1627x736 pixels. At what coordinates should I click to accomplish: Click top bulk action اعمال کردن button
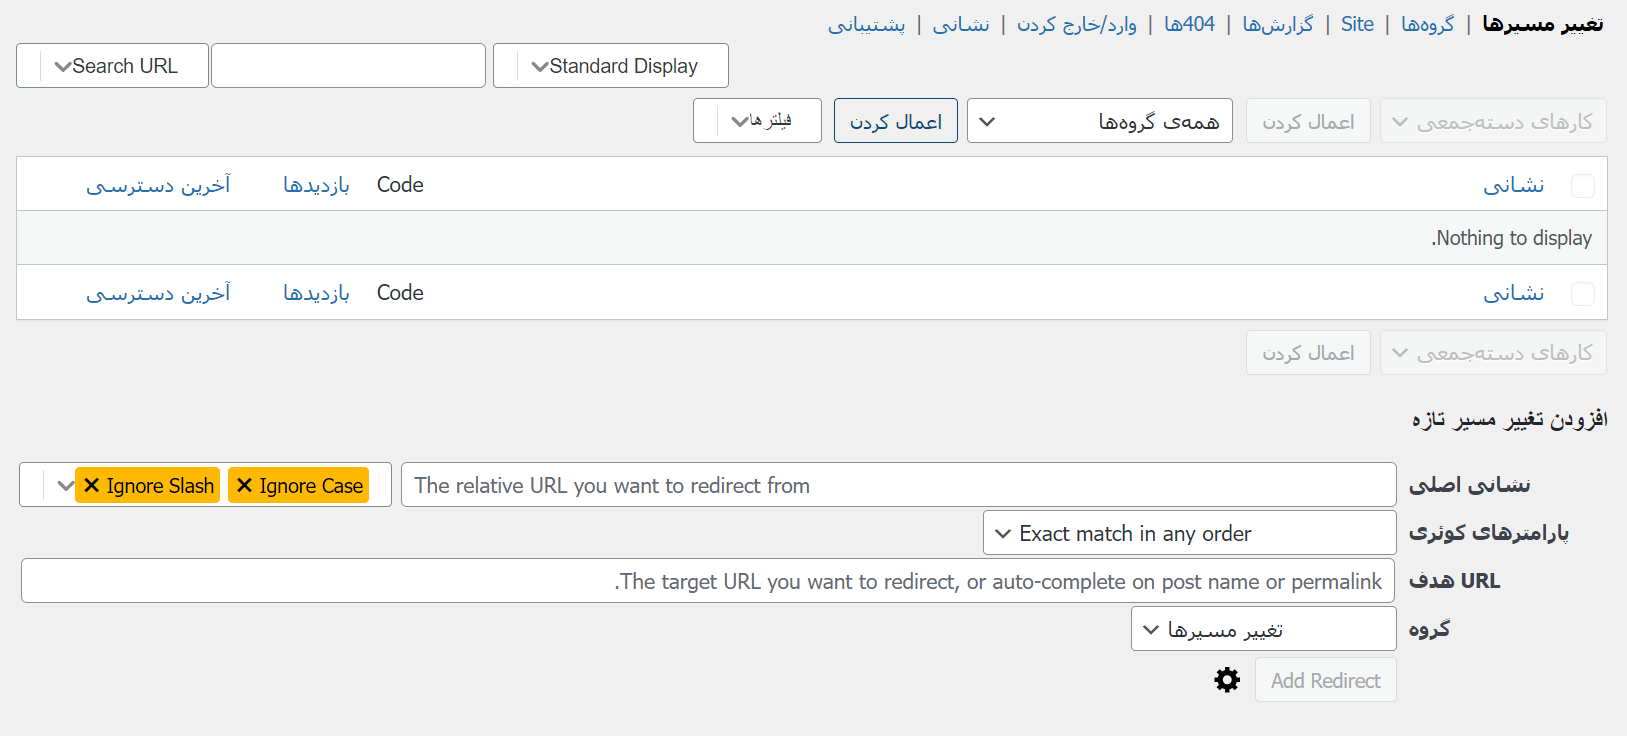click(1308, 121)
